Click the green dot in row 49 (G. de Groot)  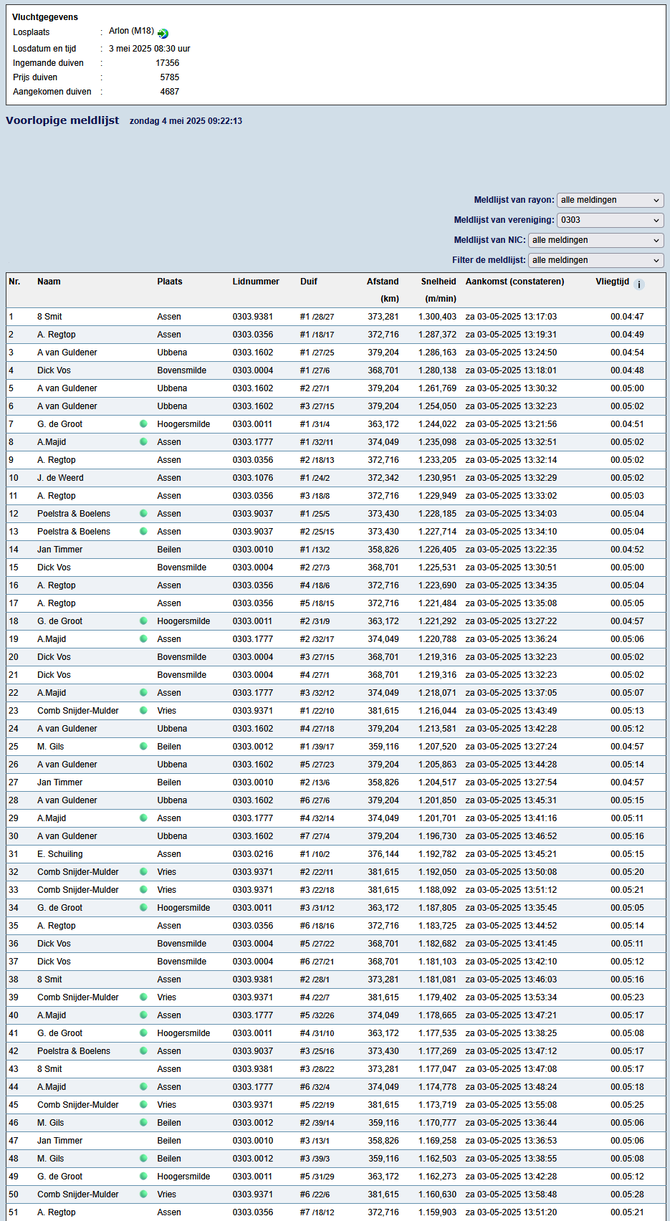tap(143, 1177)
